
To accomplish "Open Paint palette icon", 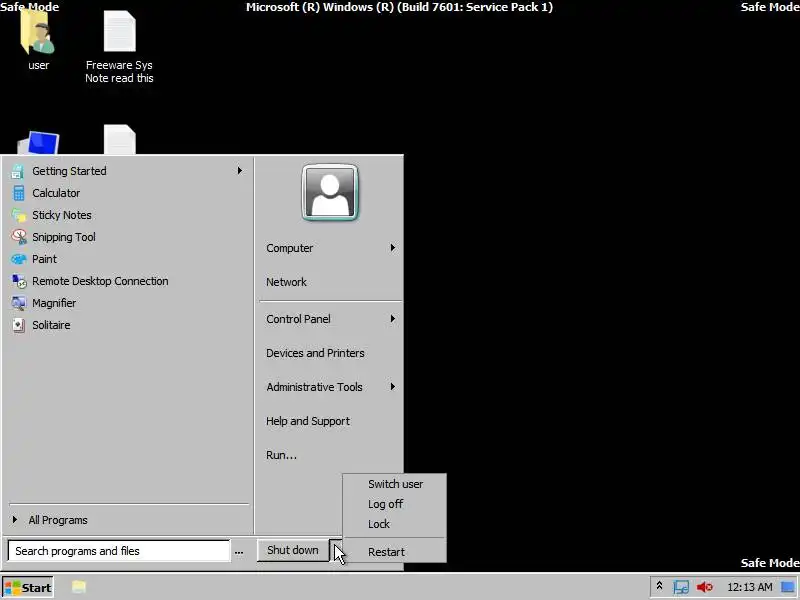I will [19, 259].
